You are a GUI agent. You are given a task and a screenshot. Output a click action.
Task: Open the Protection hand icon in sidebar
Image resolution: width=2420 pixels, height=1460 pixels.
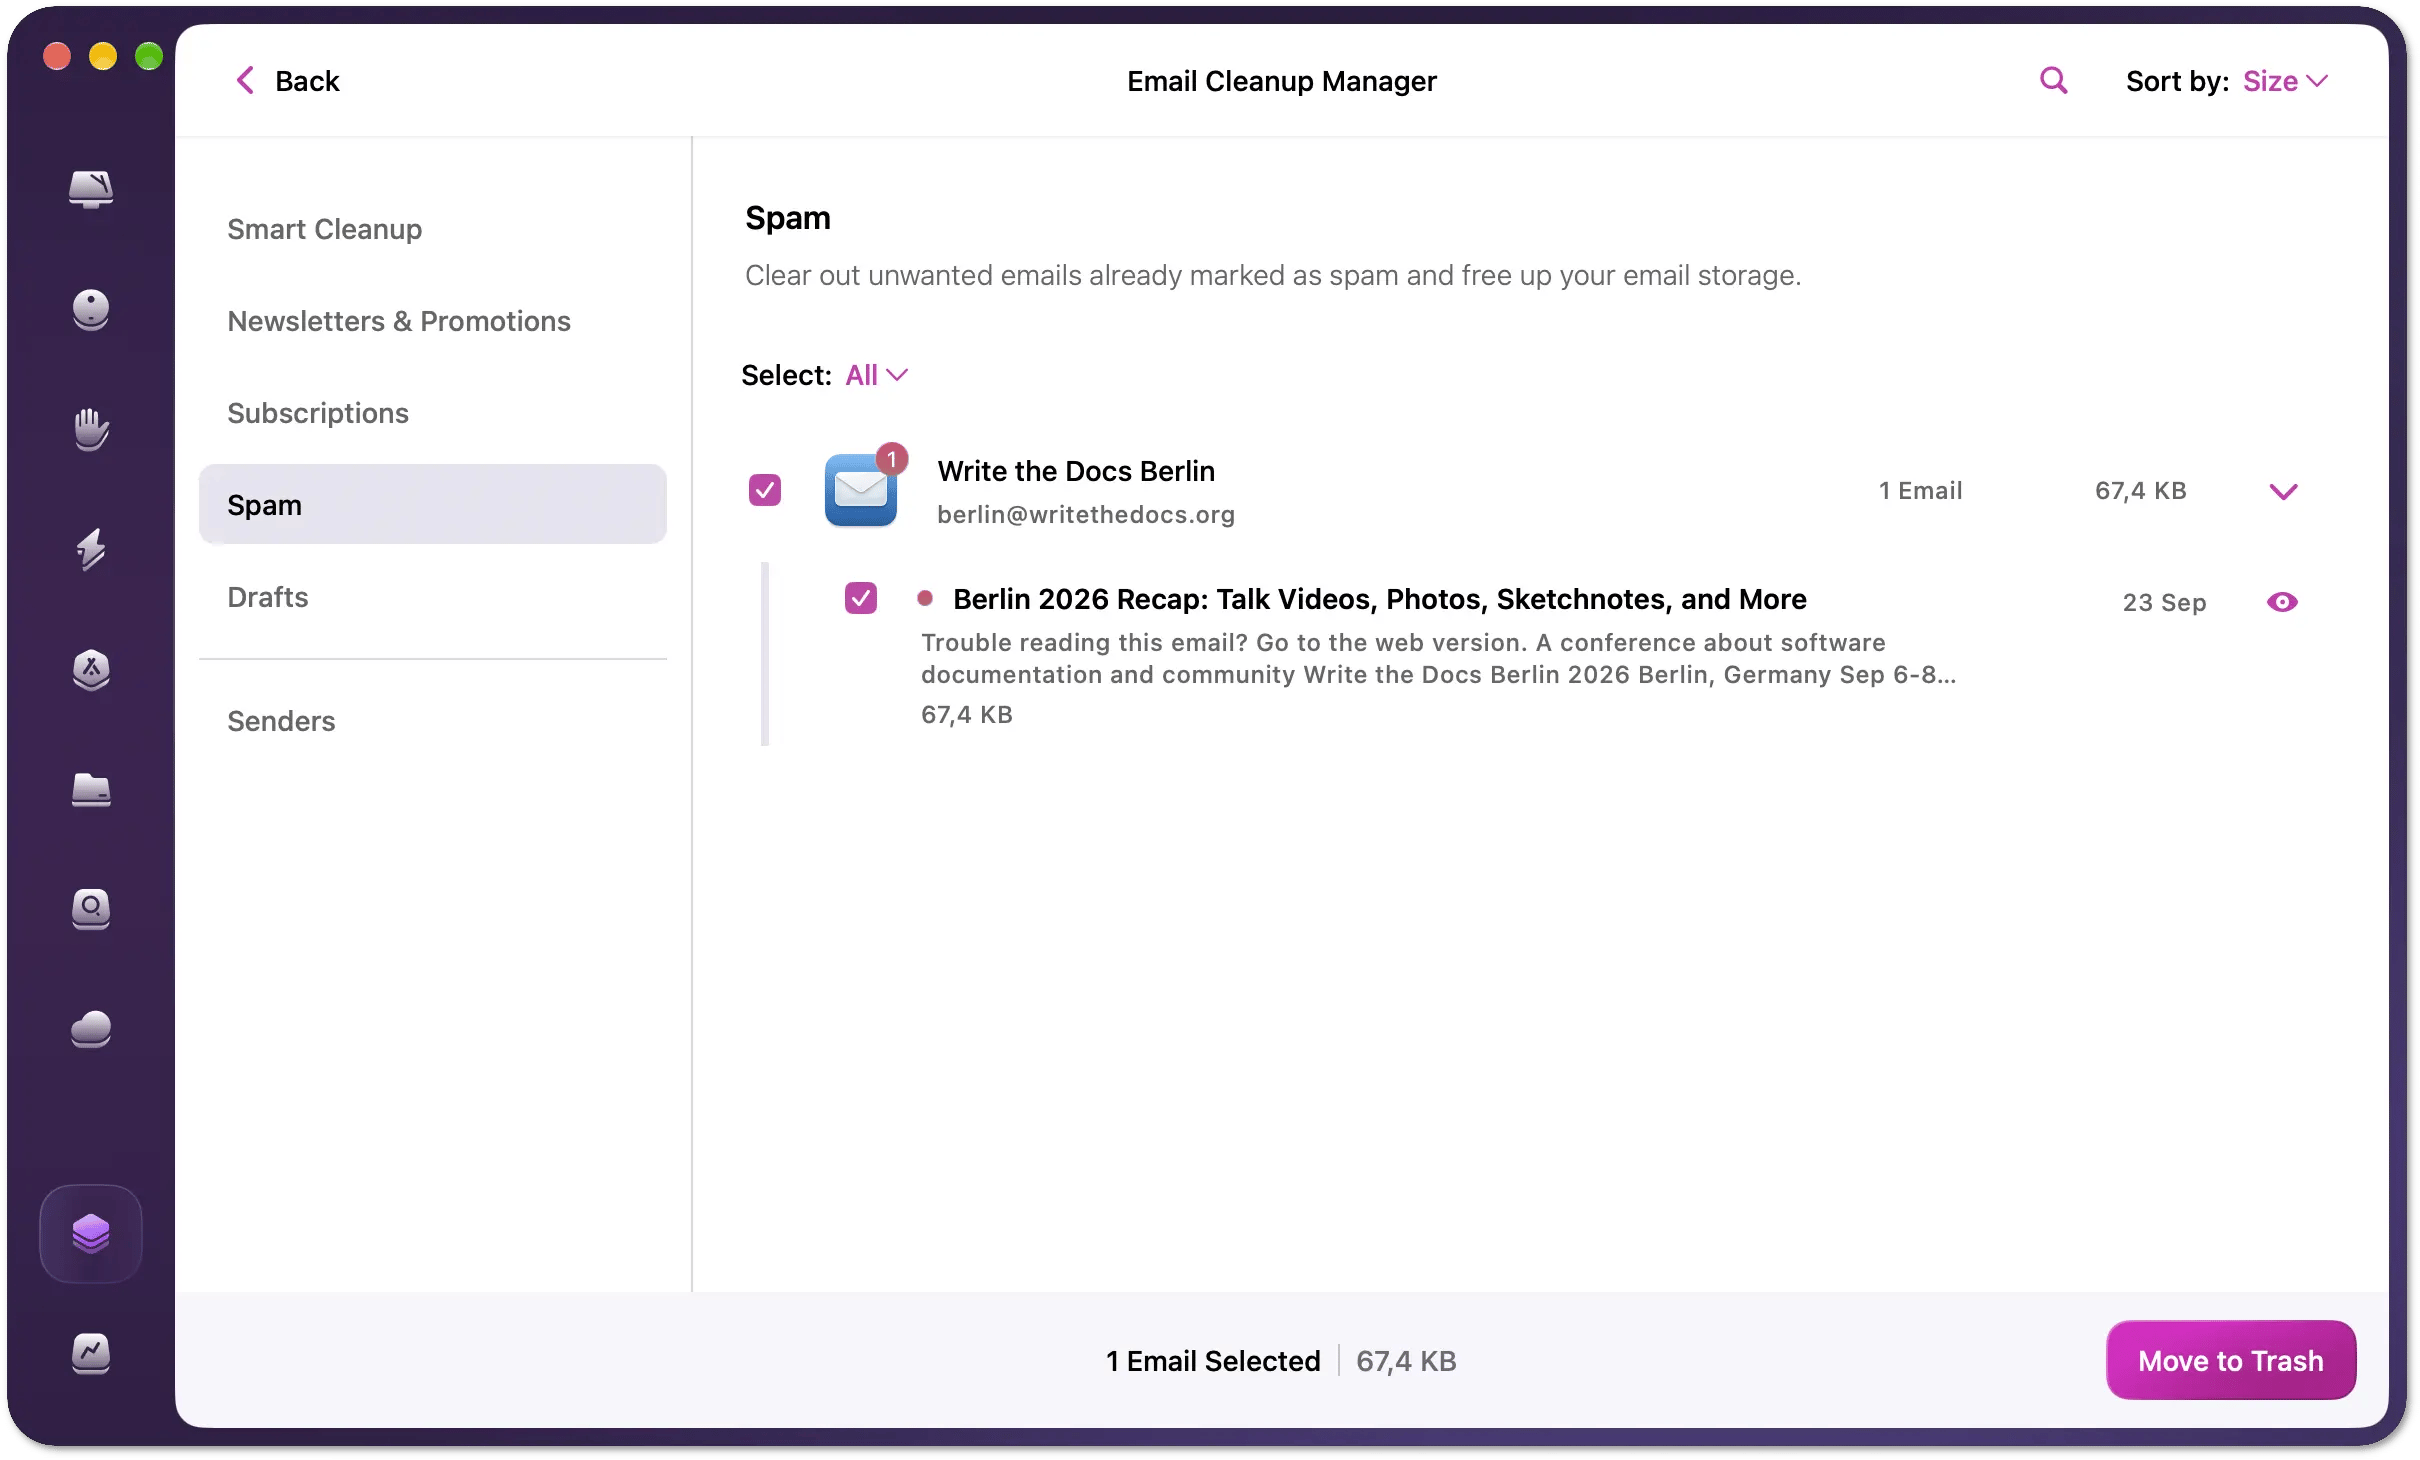coord(91,429)
